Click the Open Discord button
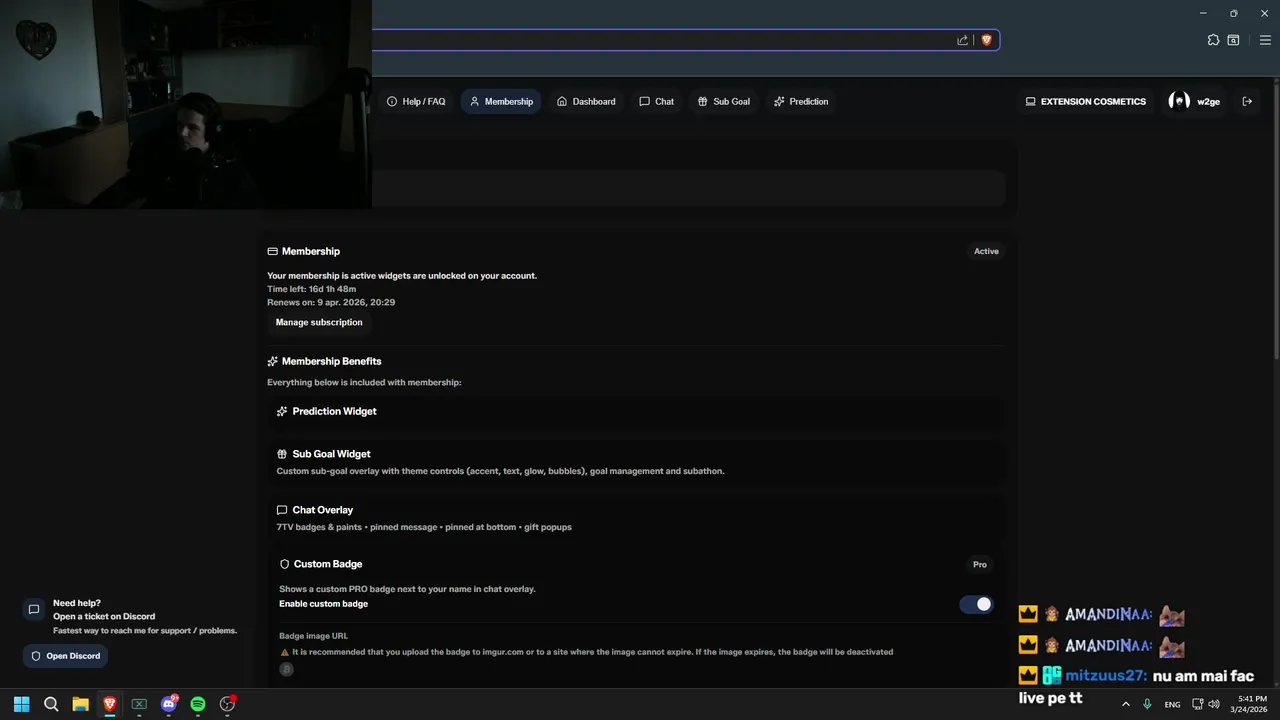 coord(65,656)
